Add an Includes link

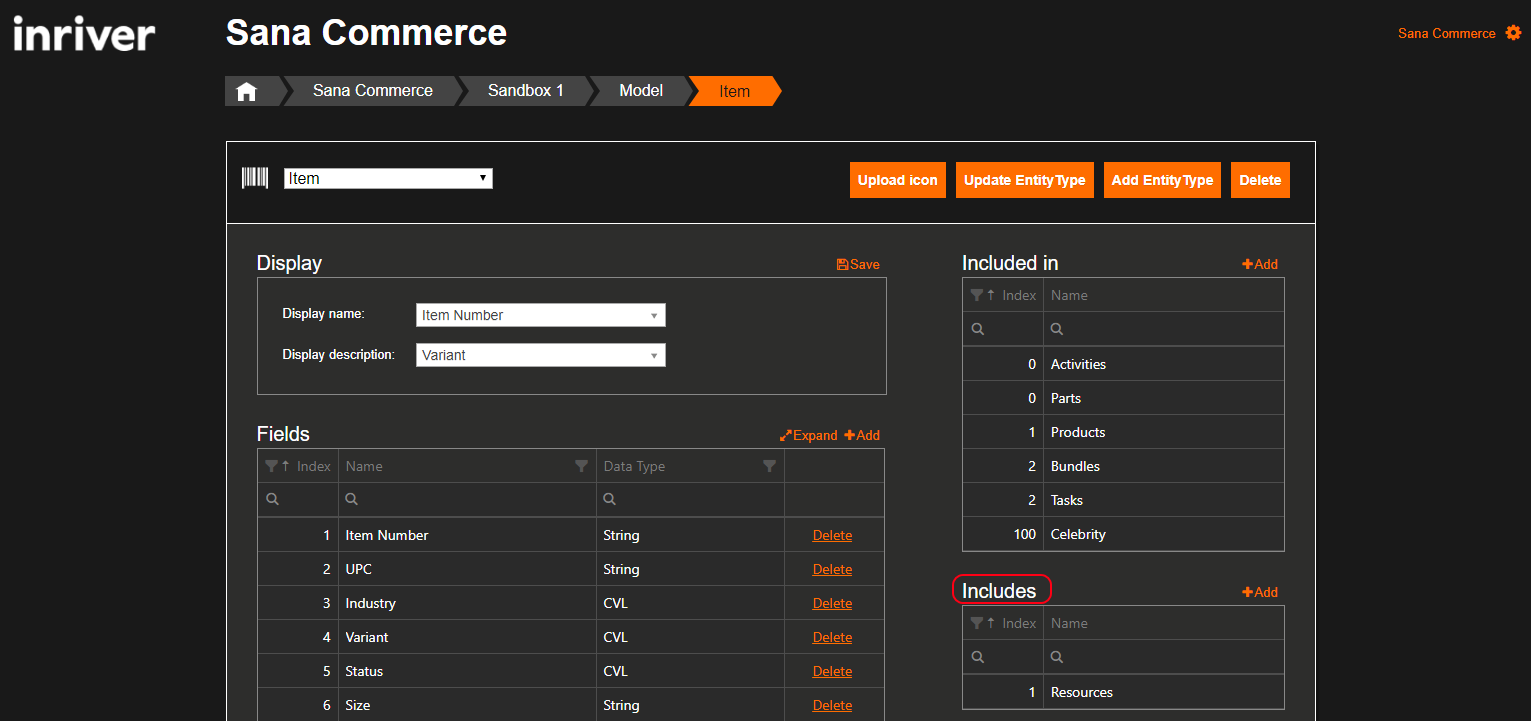1260,592
